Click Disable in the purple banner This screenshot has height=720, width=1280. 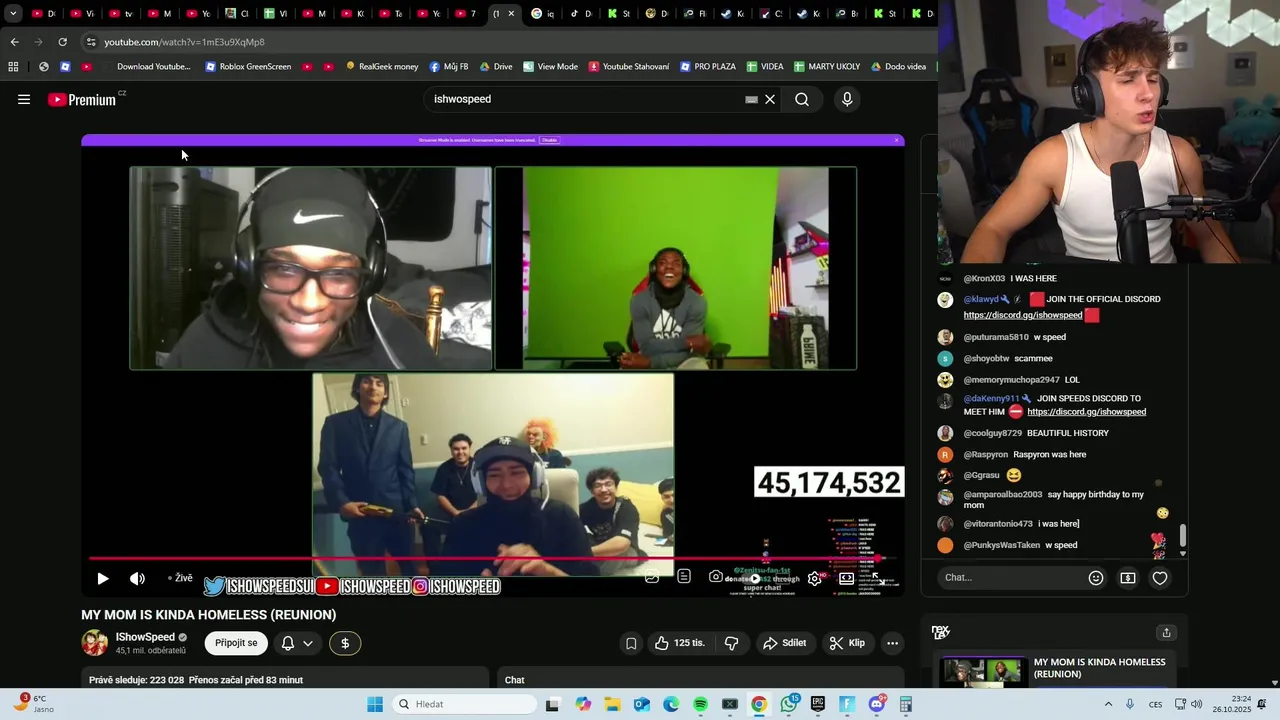[x=549, y=140]
